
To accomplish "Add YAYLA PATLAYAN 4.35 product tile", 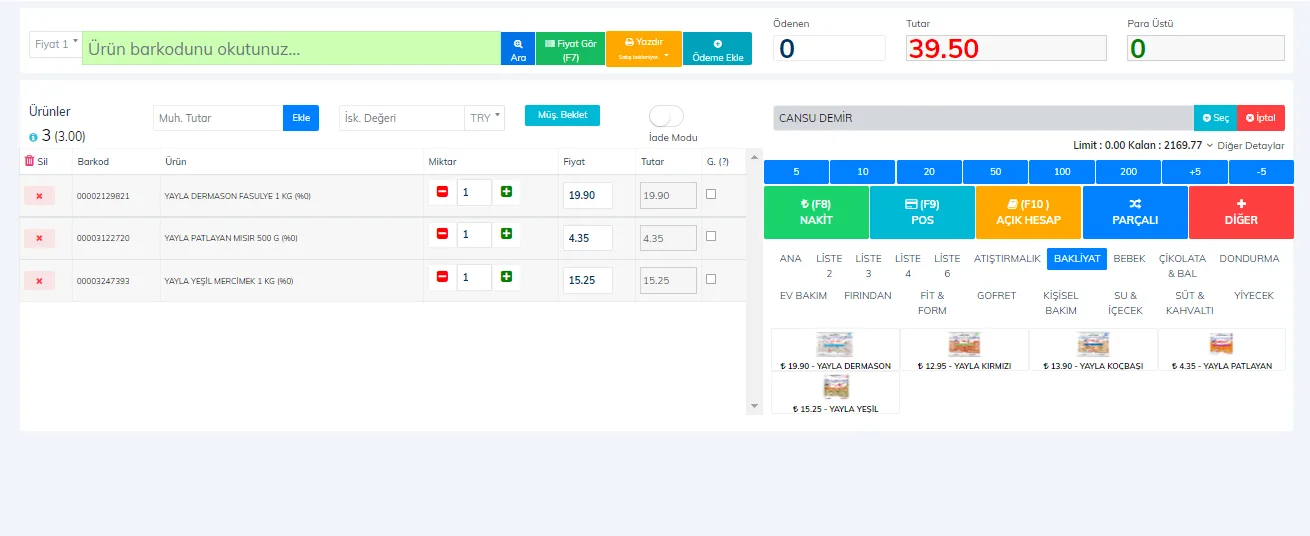I will [x=1222, y=350].
